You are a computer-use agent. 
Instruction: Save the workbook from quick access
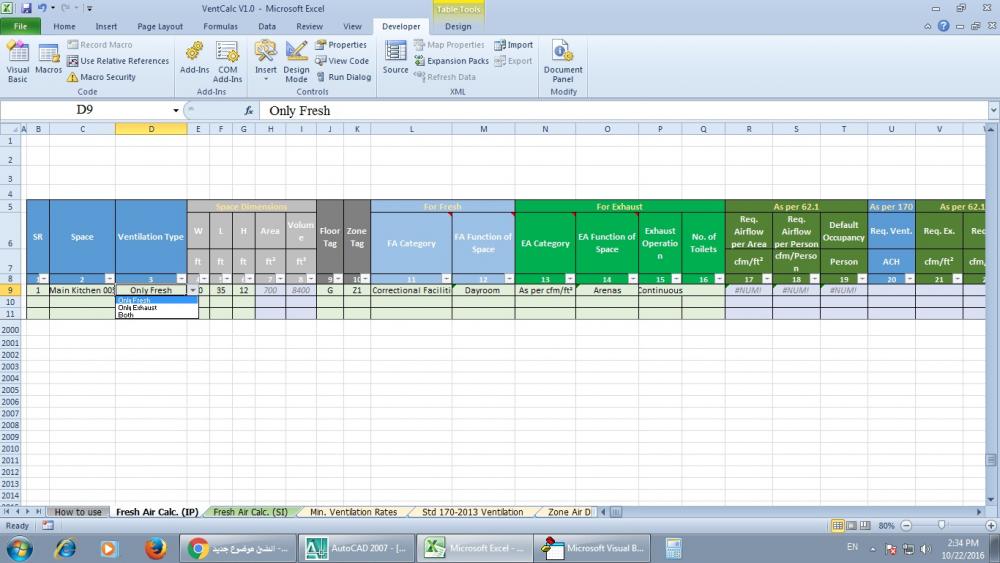(26, 8)
